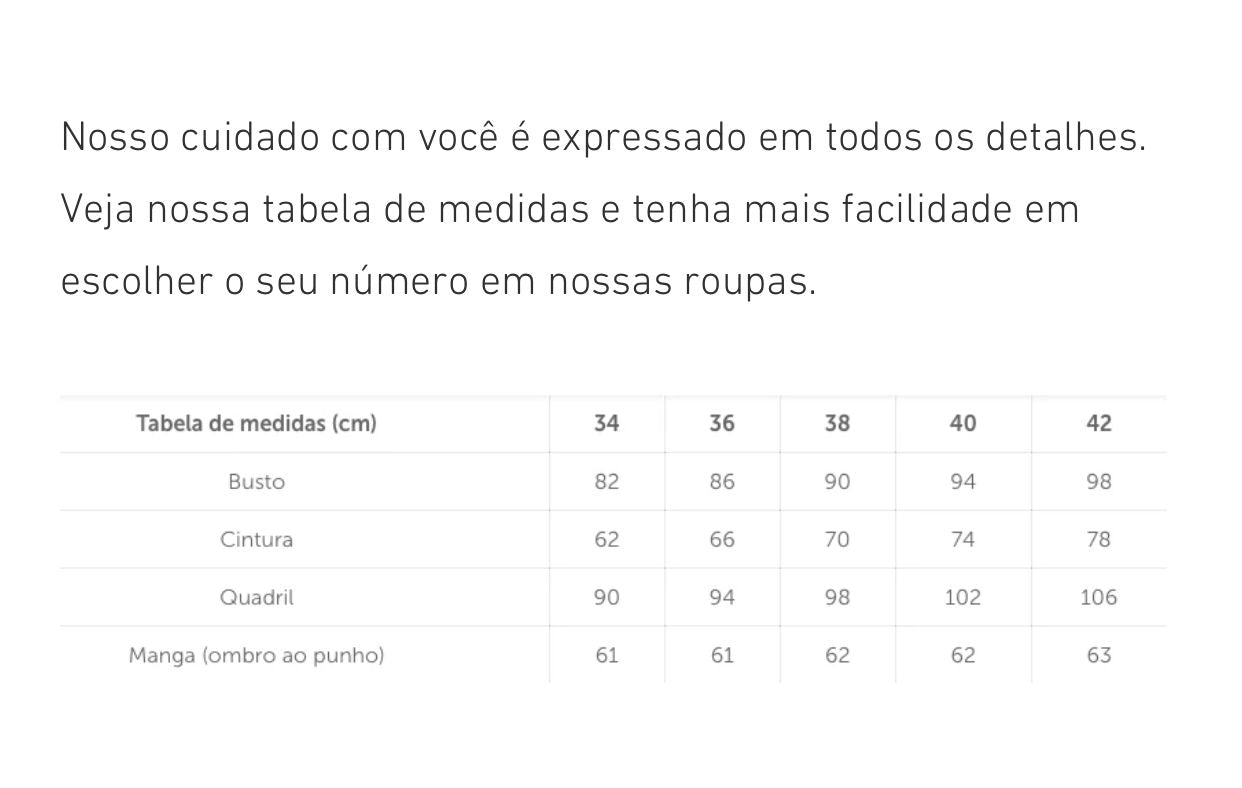Image resolution: width=1242 pixels, height=788 pixels.
Task: Select Cintura value 78 for size 42
Action: 1098,539
